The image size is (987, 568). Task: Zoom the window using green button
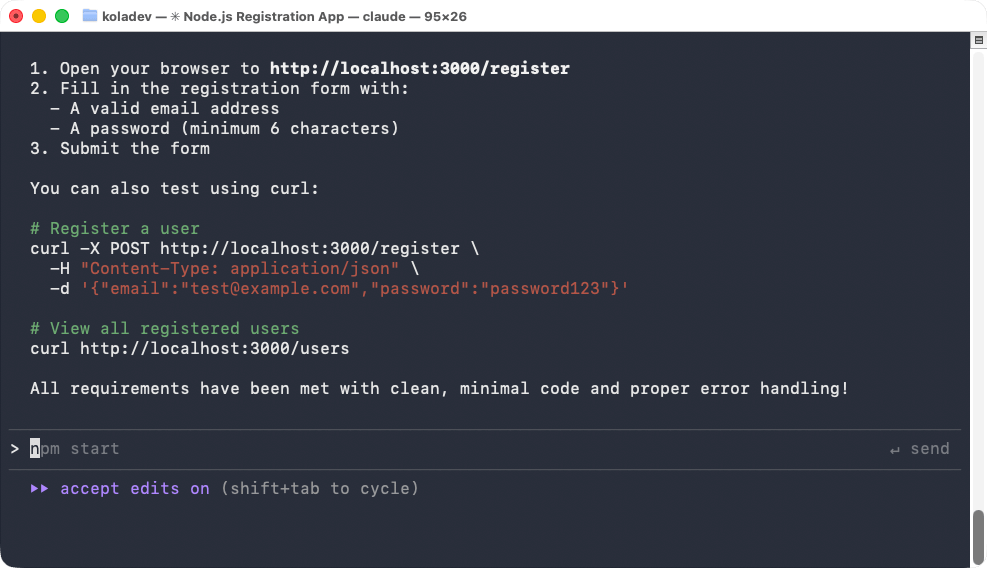tap(61, 16)
